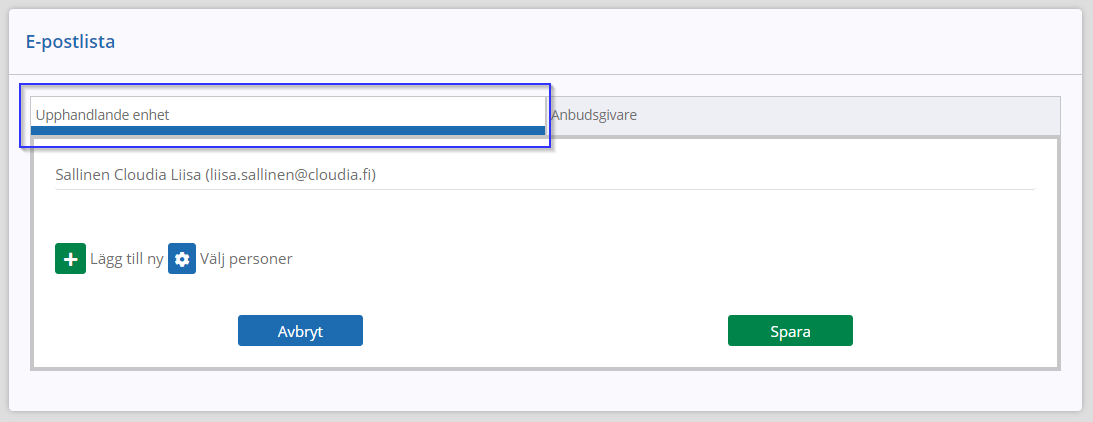Screen dimensions: 1093x422
Task: Add a new recipient via Lägg till ny
Action: click(109, 259)
